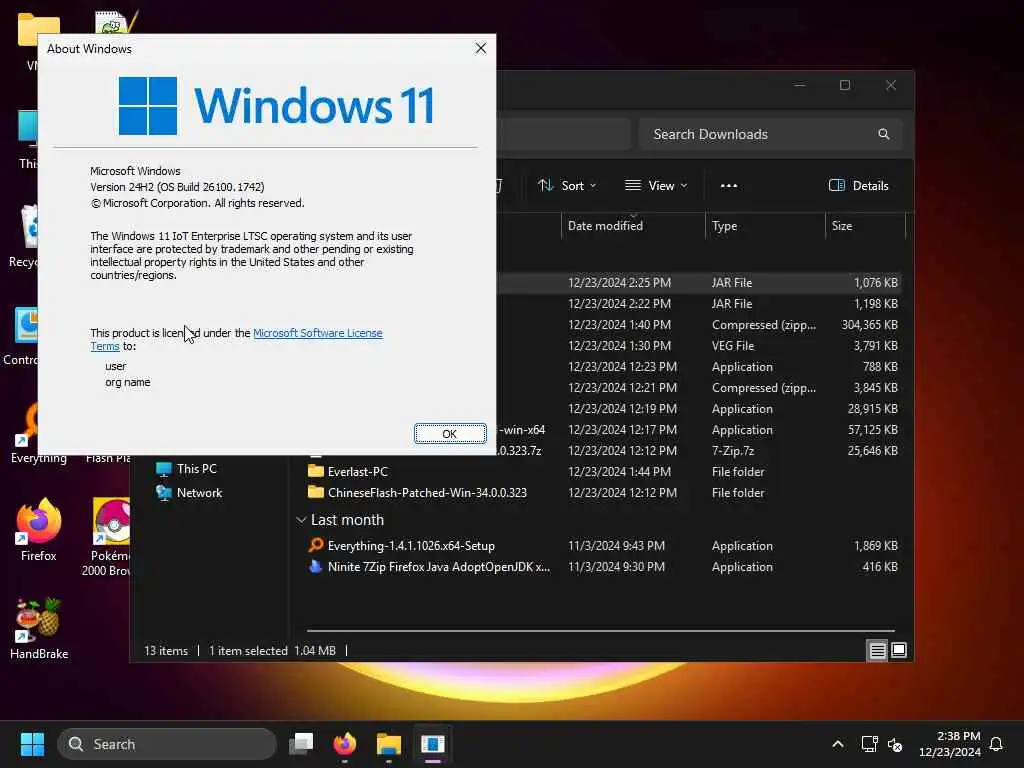Open the muted volume tray icon
Screen dimensions: 1024x768
(x=895, y=744)
